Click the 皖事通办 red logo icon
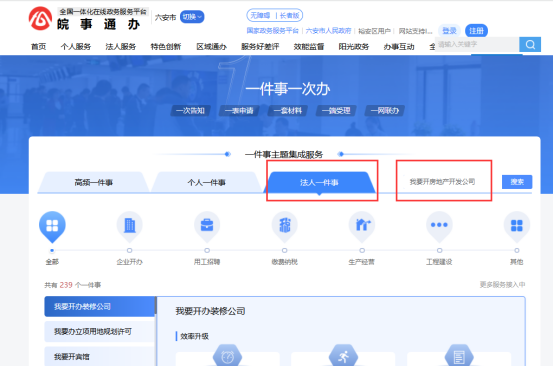Image resolution: width=553 pixels, height=367 pixels. (40, 18)
